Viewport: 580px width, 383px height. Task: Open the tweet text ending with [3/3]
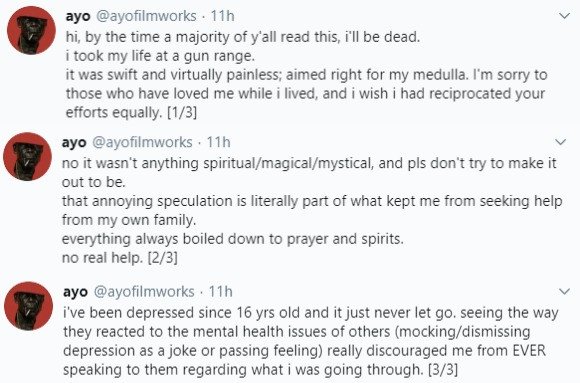coord(310,341)
